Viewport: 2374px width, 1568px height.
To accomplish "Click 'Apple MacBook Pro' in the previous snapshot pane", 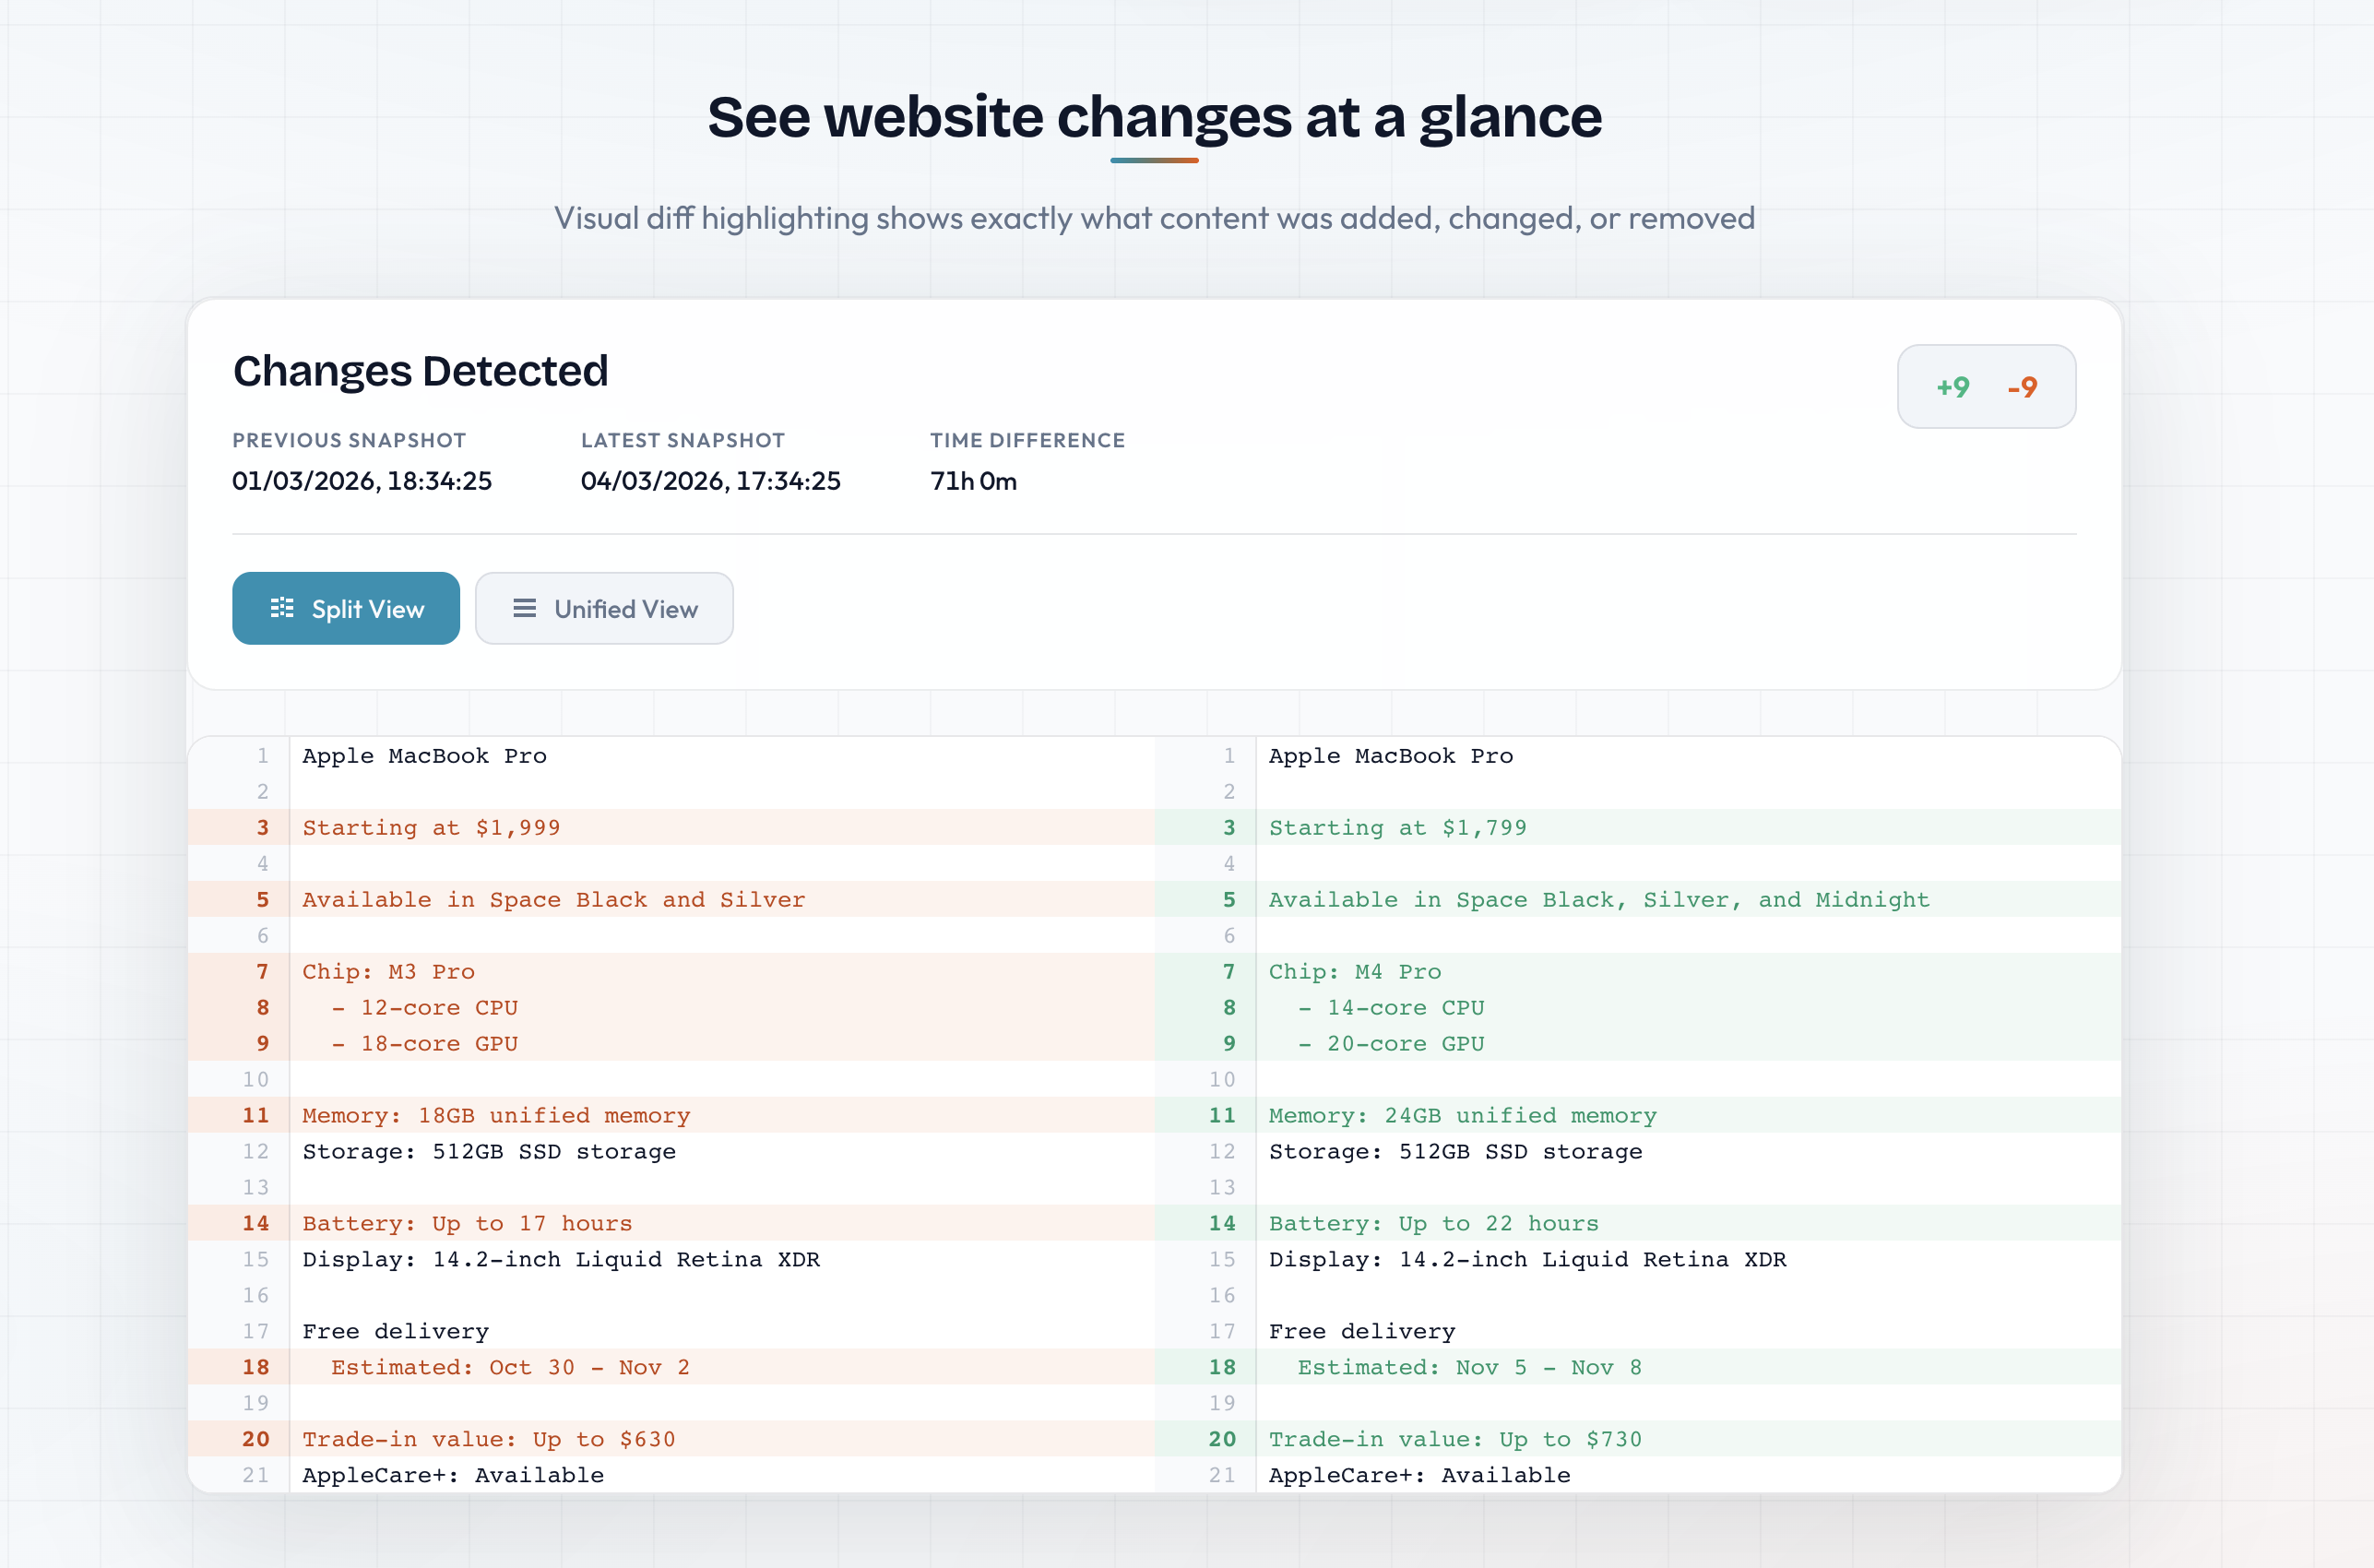I will pyautogui.click(x=425, y=756).
